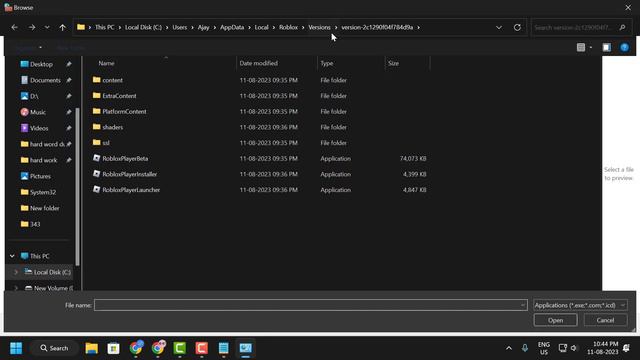Select RobloxPlayerLauncher application

click(126, 190)
